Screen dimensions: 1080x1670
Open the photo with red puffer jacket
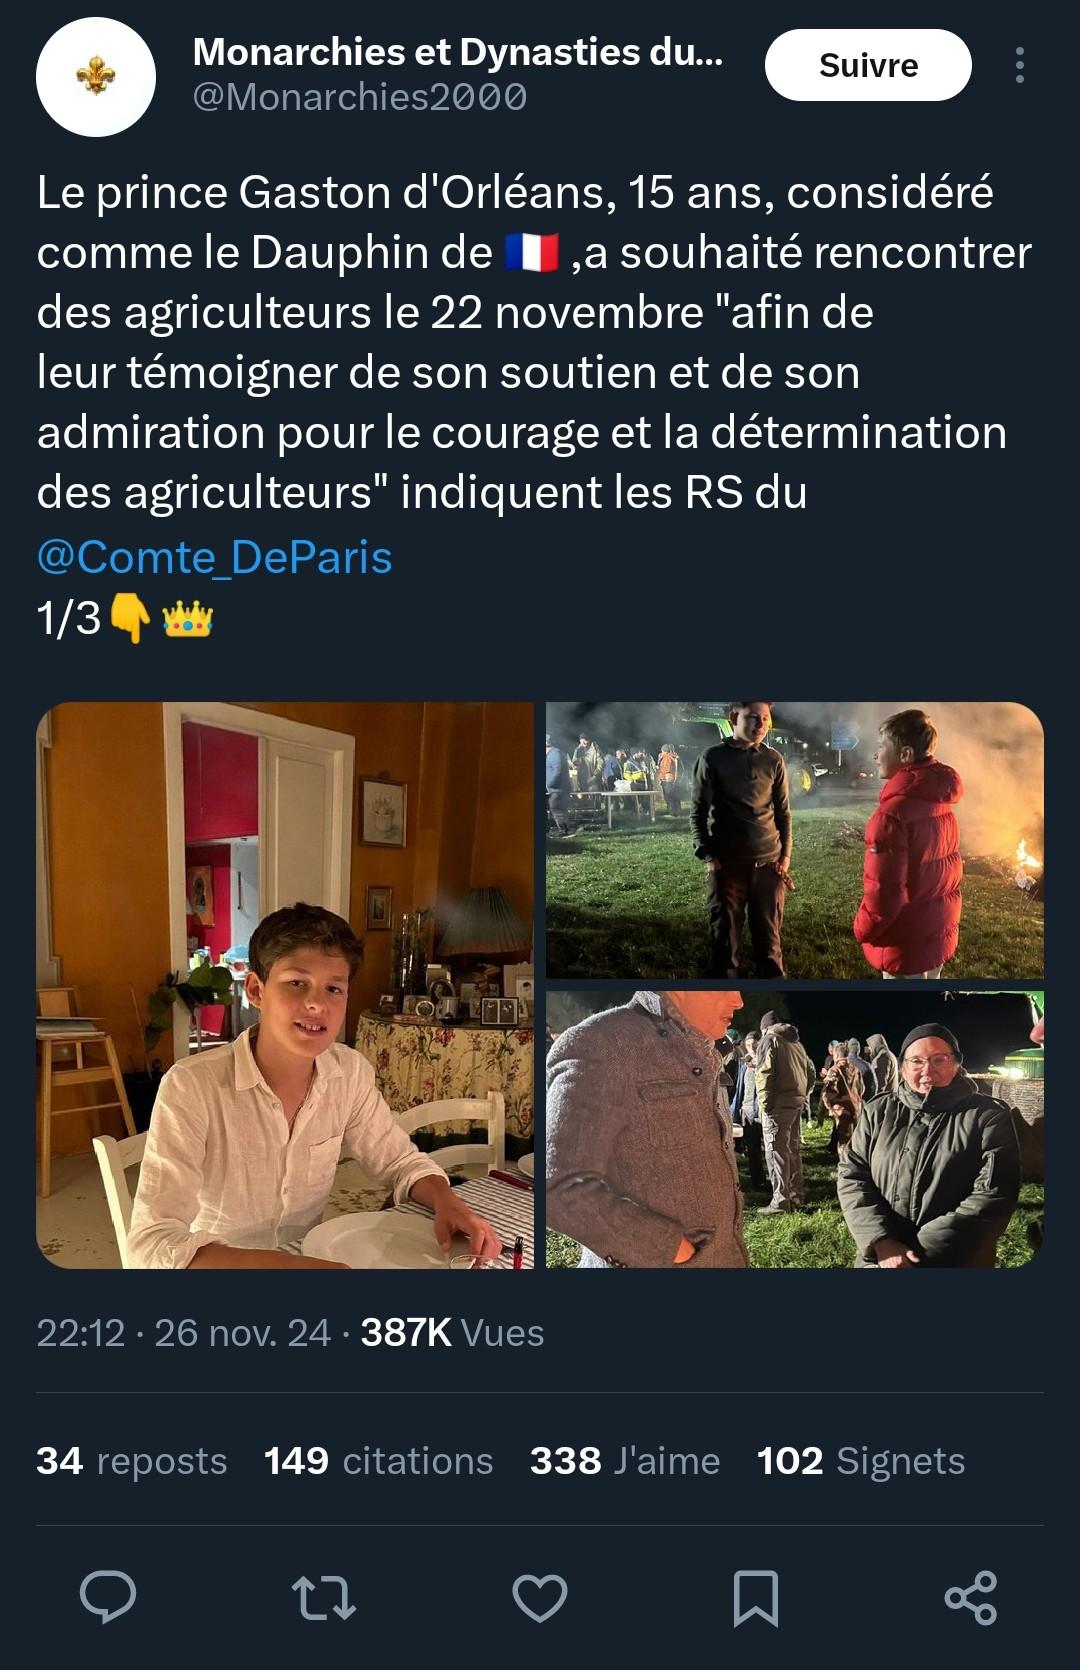(795, 840)
